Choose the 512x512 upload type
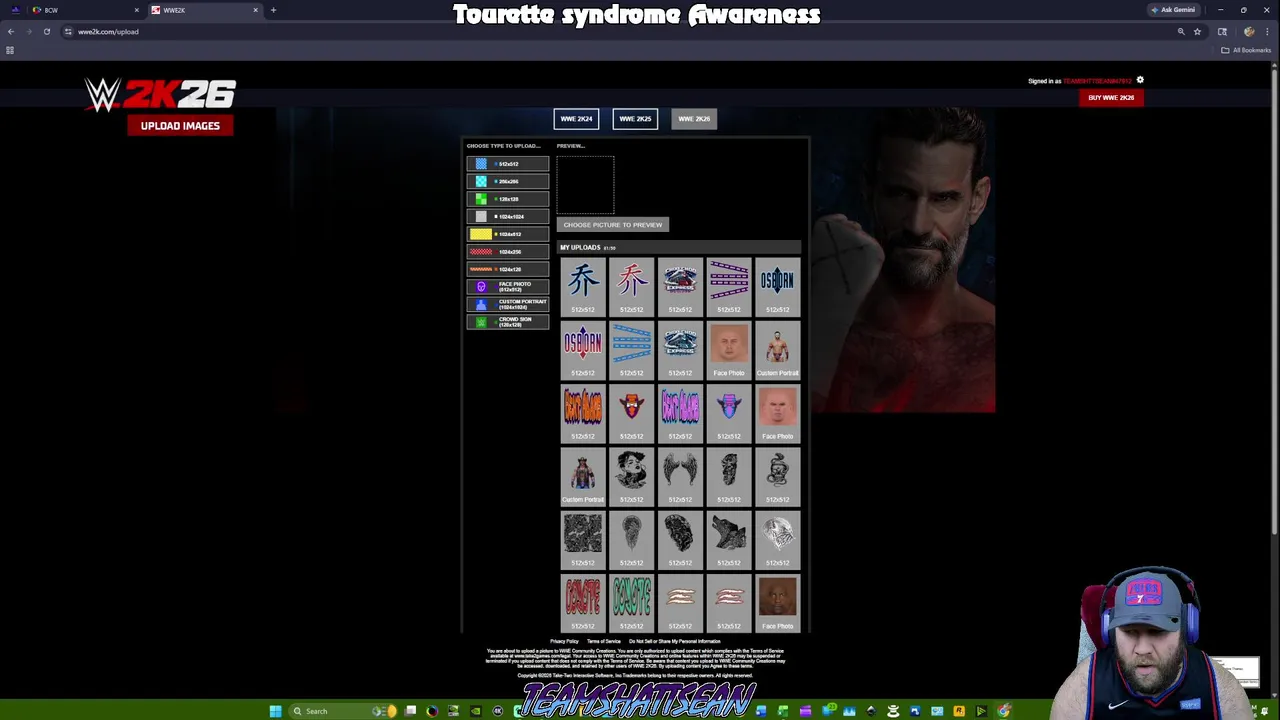 (508, 164)
